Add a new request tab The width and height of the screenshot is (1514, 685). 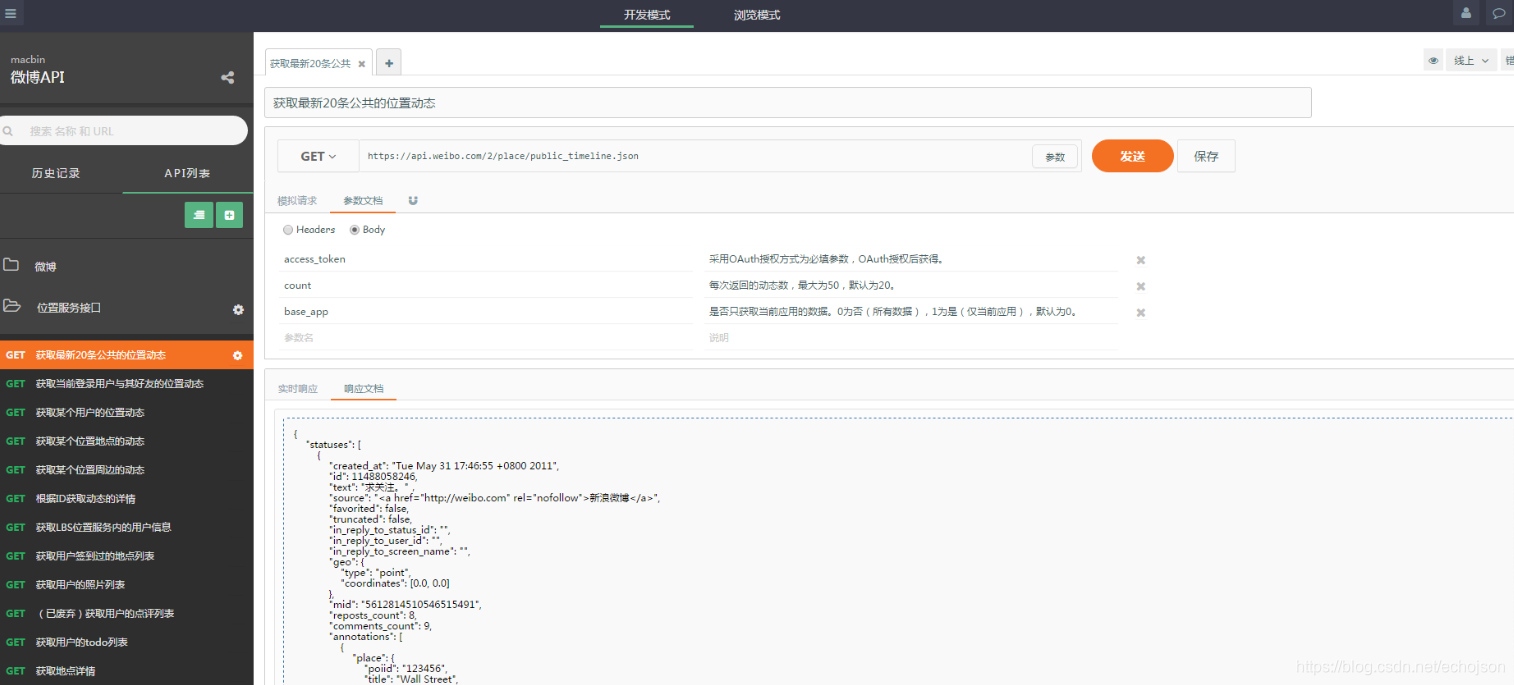coord(388,62)
